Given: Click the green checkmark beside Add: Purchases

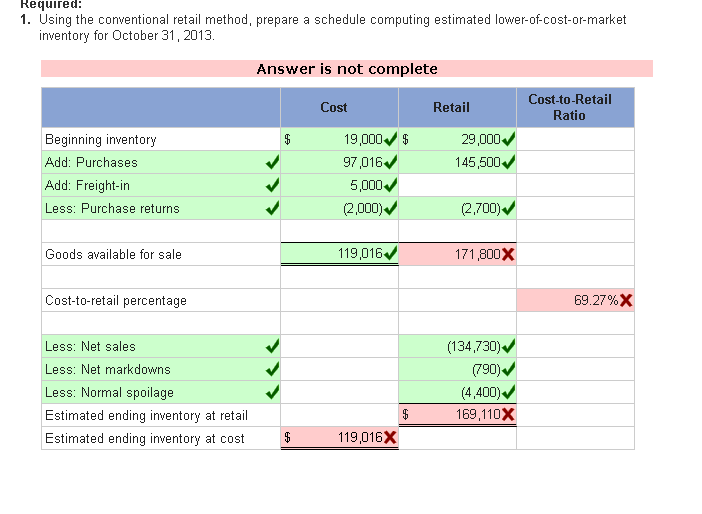Looking at the screenshot, I should coord(272,162).
